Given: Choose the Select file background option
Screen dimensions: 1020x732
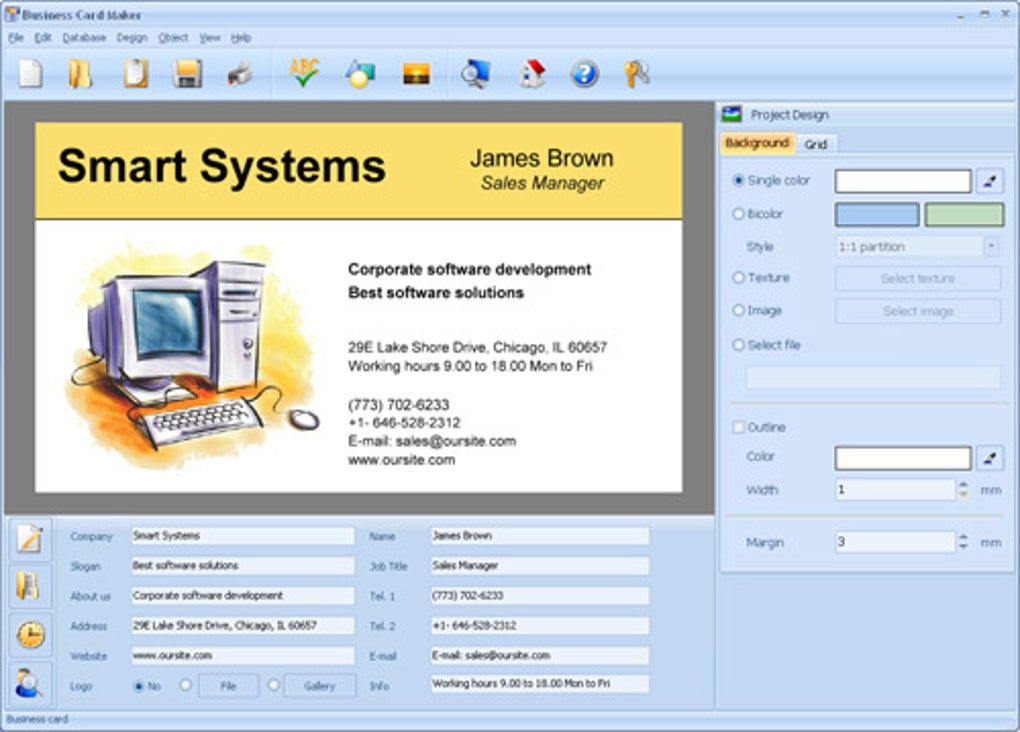Looking at the screenshot, I should 738,345.
